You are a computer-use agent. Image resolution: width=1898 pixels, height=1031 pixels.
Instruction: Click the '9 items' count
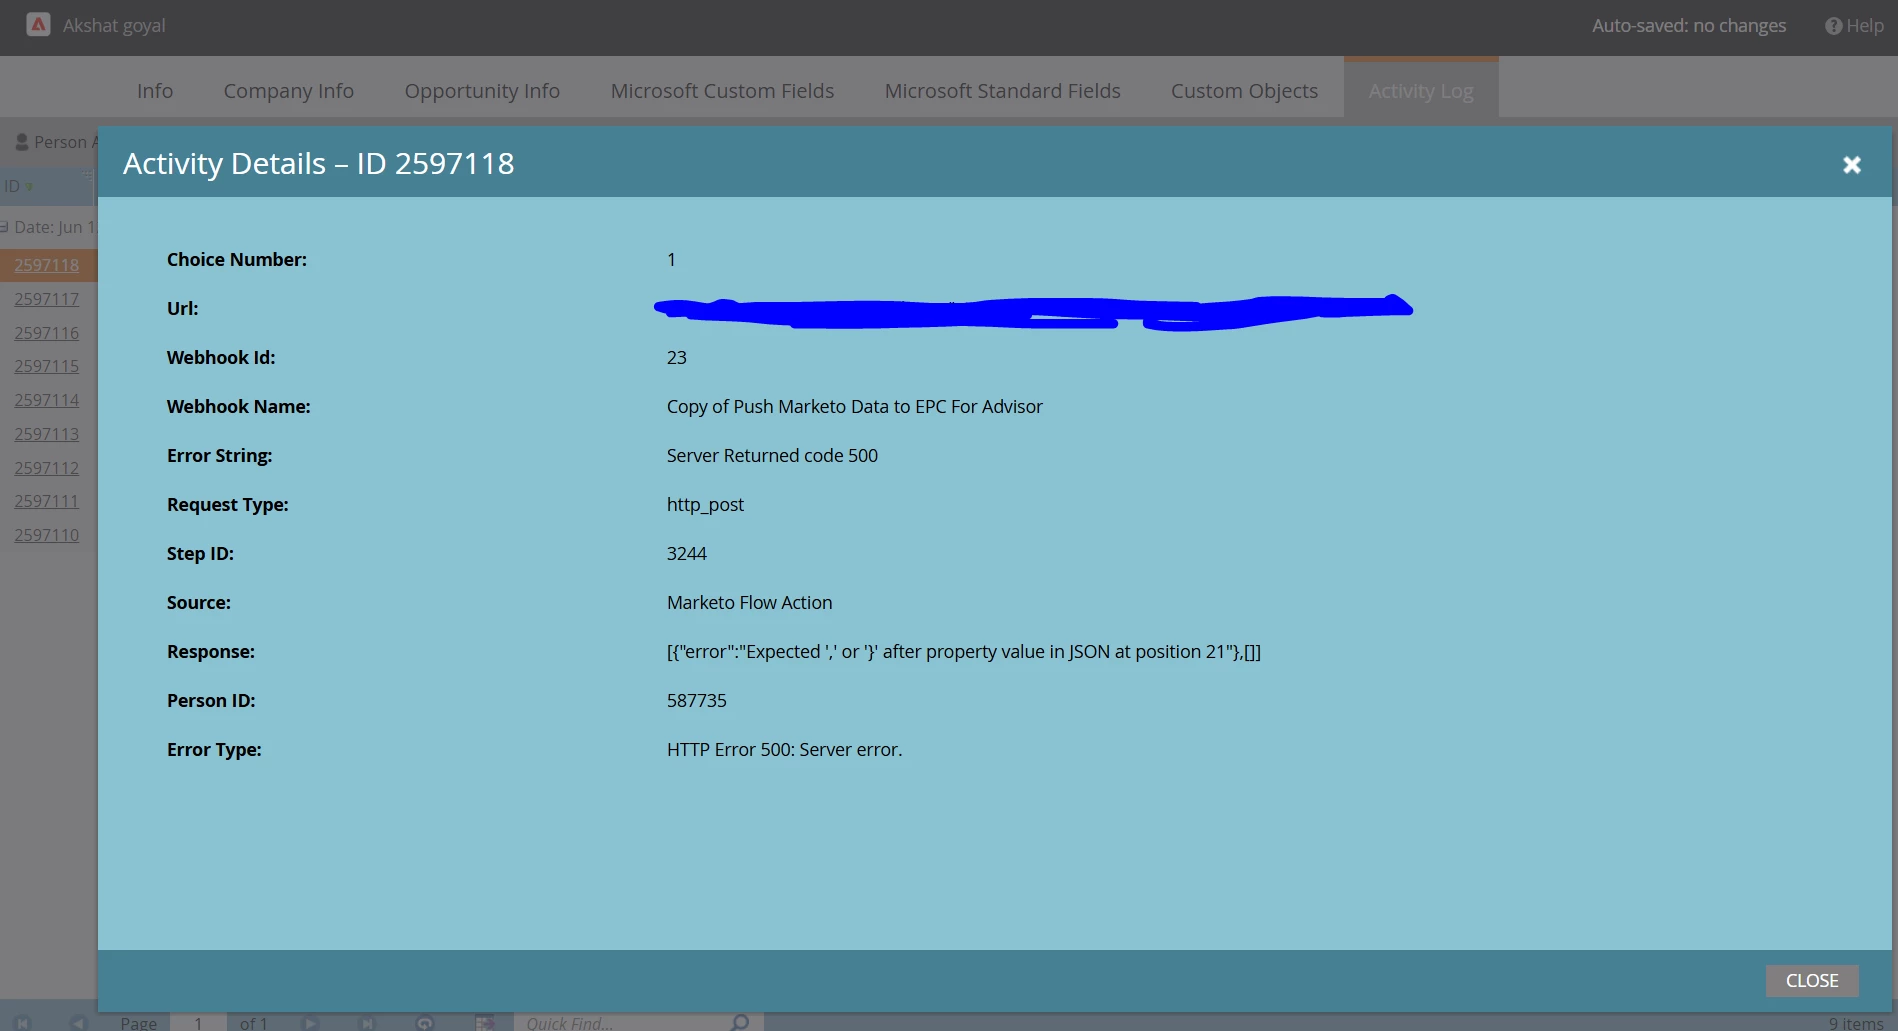pos(1856,1023)
